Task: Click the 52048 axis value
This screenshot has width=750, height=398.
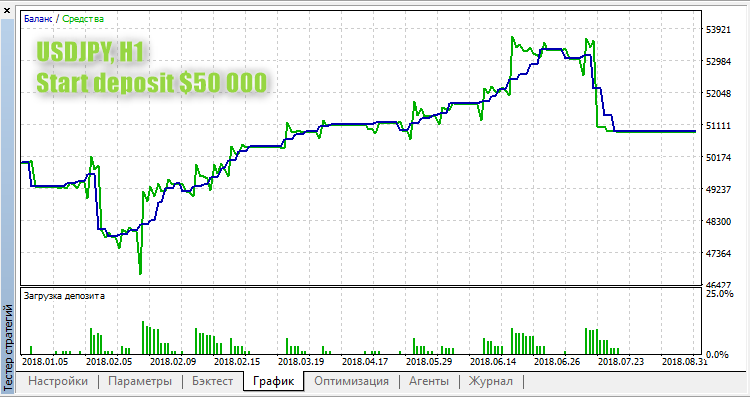Action: (718, 93)
